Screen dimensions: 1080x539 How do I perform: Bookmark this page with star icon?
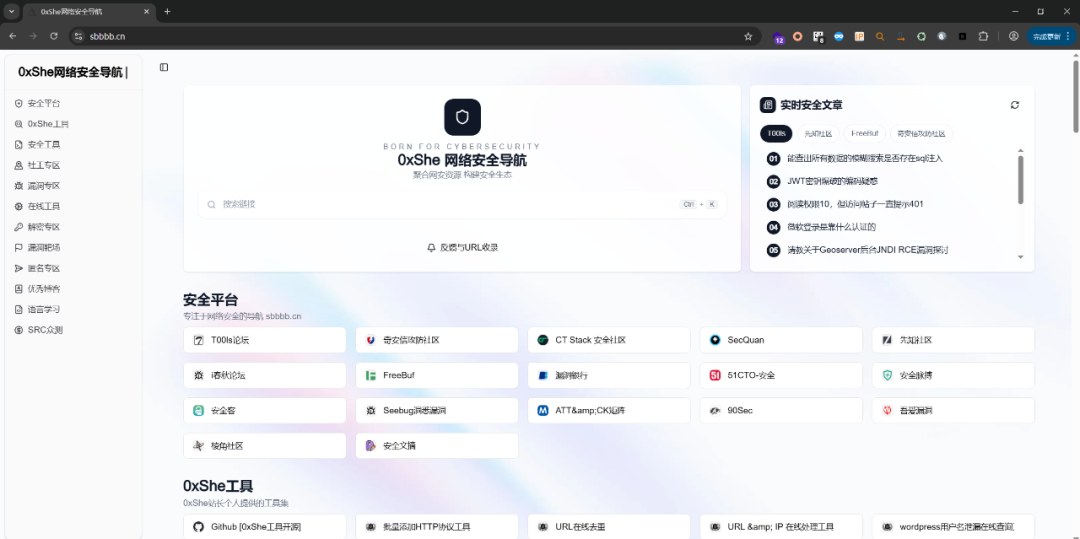click(748, 36)
